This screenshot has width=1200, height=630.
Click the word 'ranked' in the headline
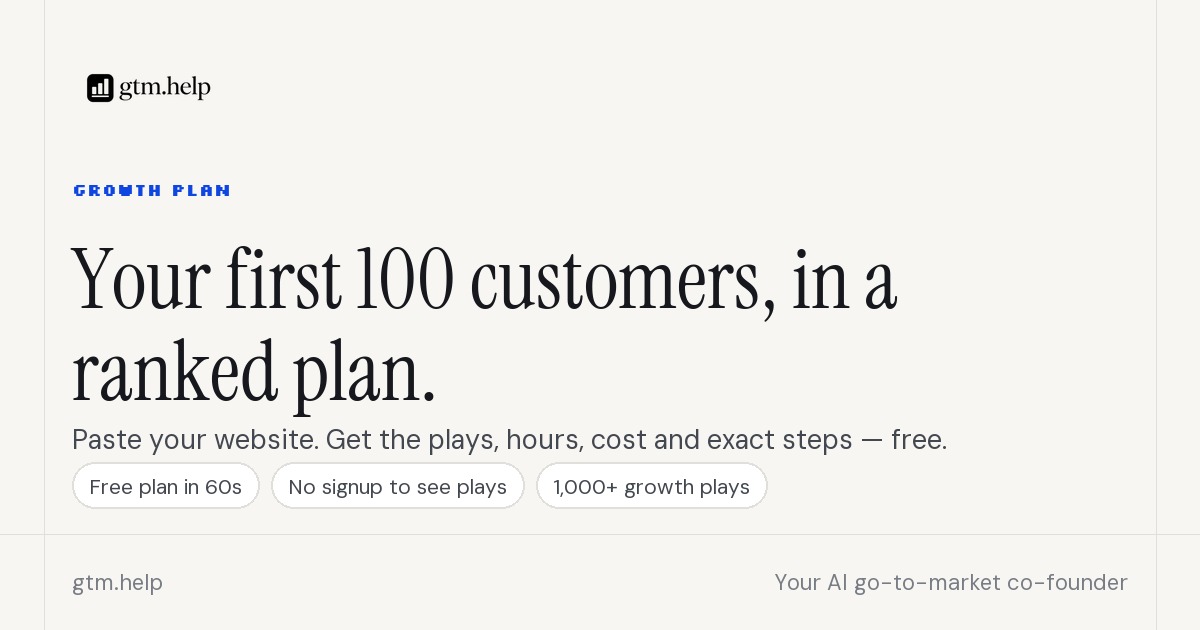[x=174, y=372]
